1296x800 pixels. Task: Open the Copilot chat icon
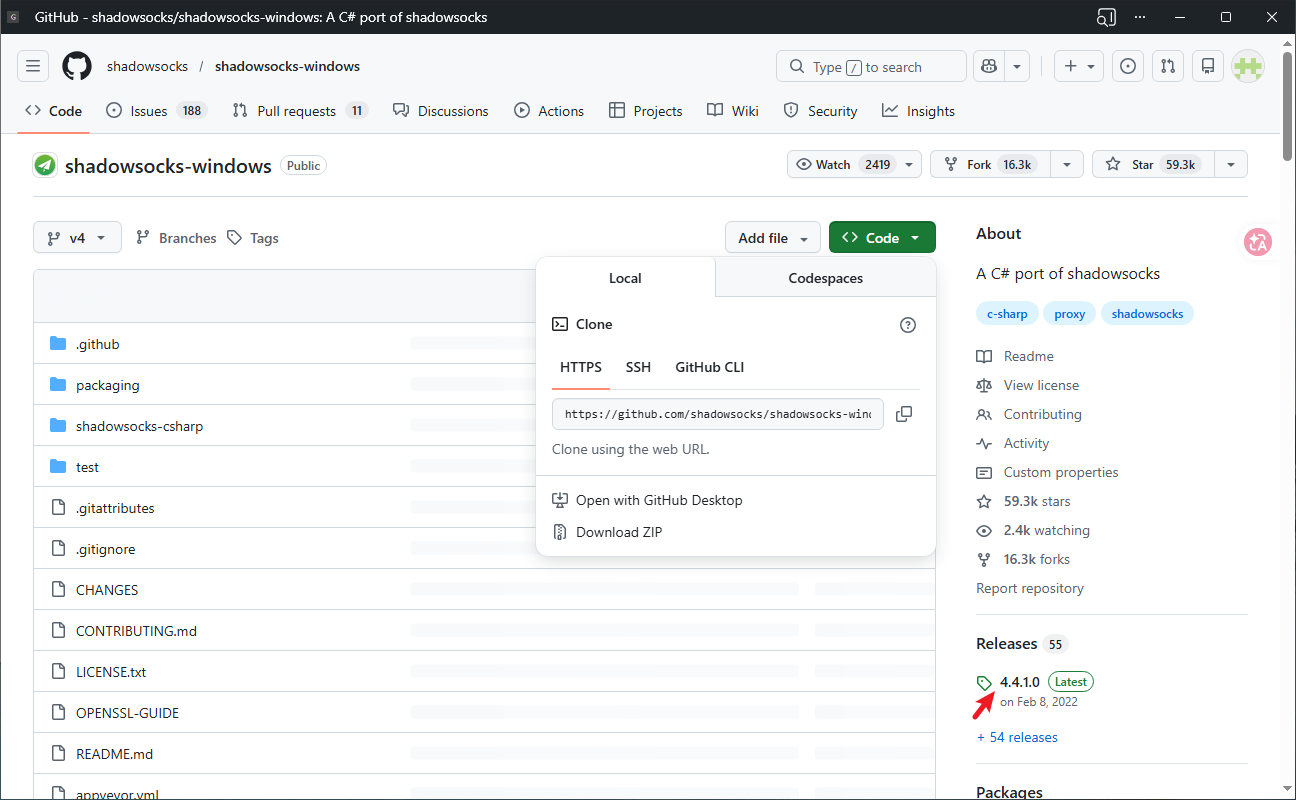pos(989,67)
